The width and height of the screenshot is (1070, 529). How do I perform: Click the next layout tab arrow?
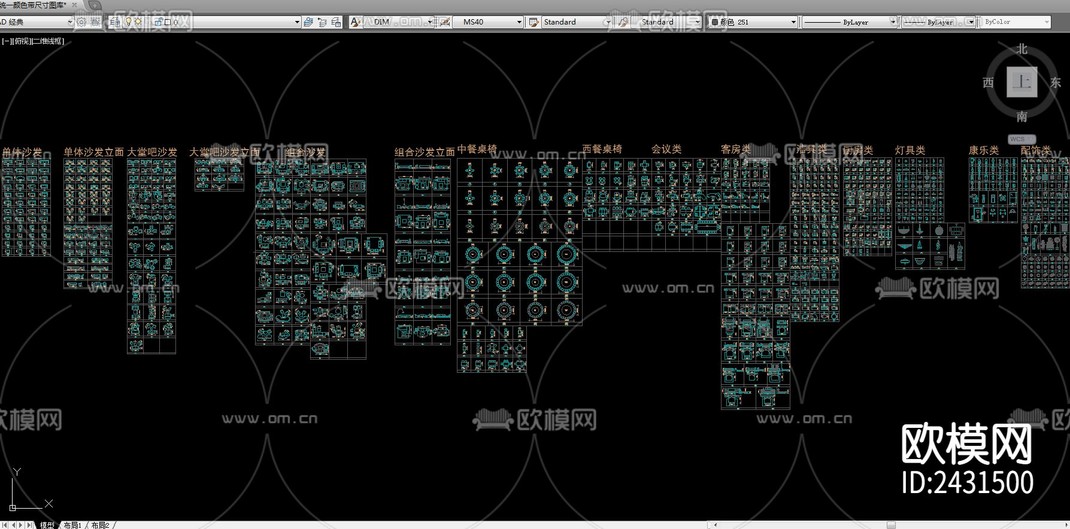[x=20, y=525]
